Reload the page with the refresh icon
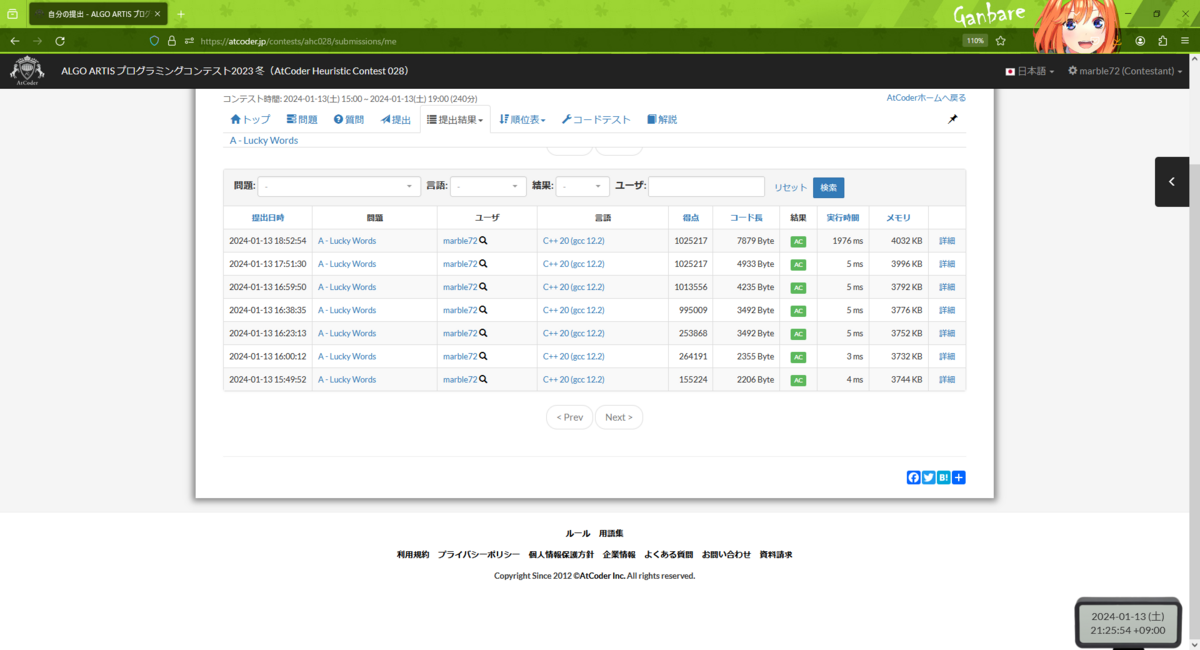This screenshot has height=650, width=1200. point(60,41)
